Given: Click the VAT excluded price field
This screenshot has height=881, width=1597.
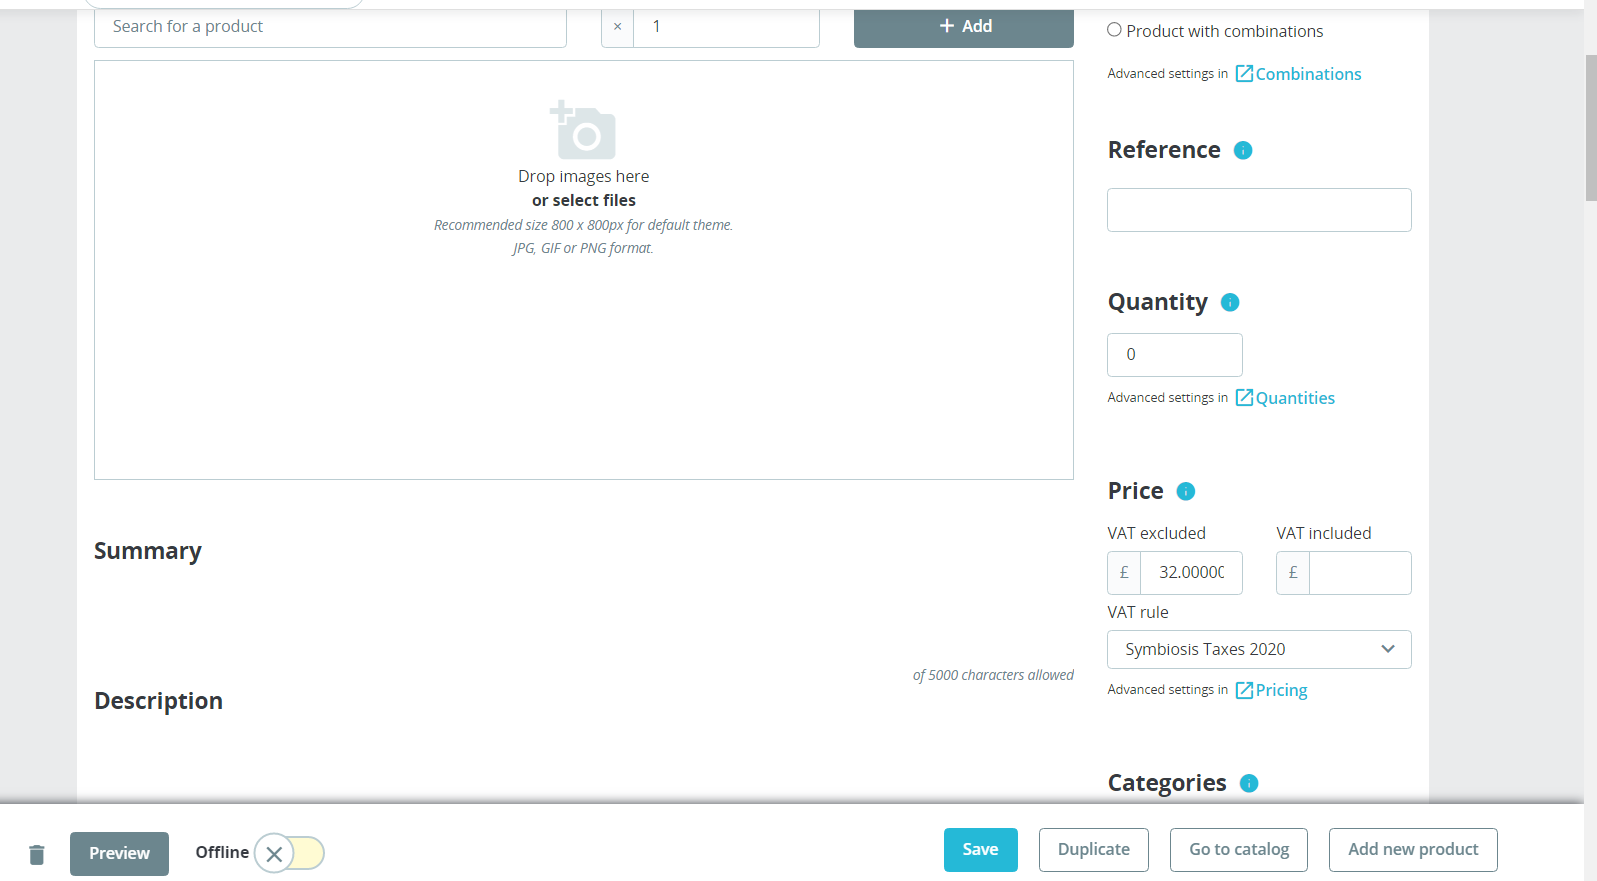Looking at the screenshot, I should coord(1191,573).
